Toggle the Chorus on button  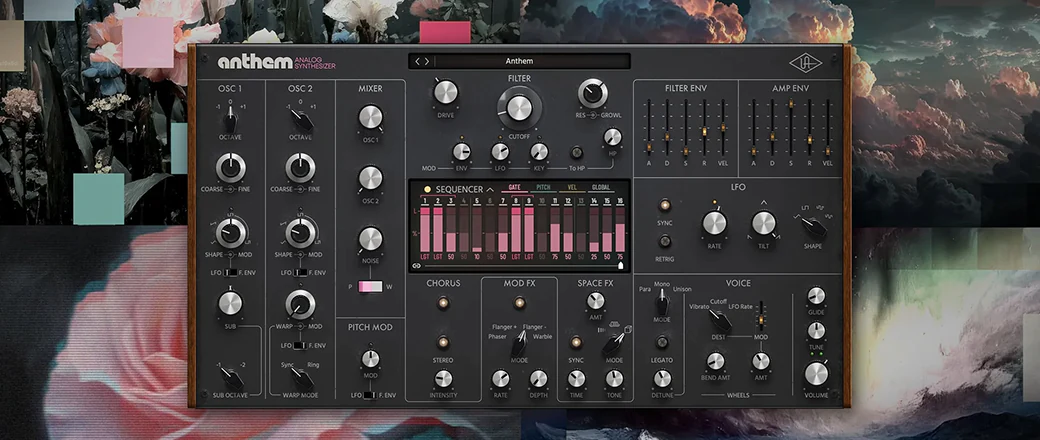(x=443, y=303)
